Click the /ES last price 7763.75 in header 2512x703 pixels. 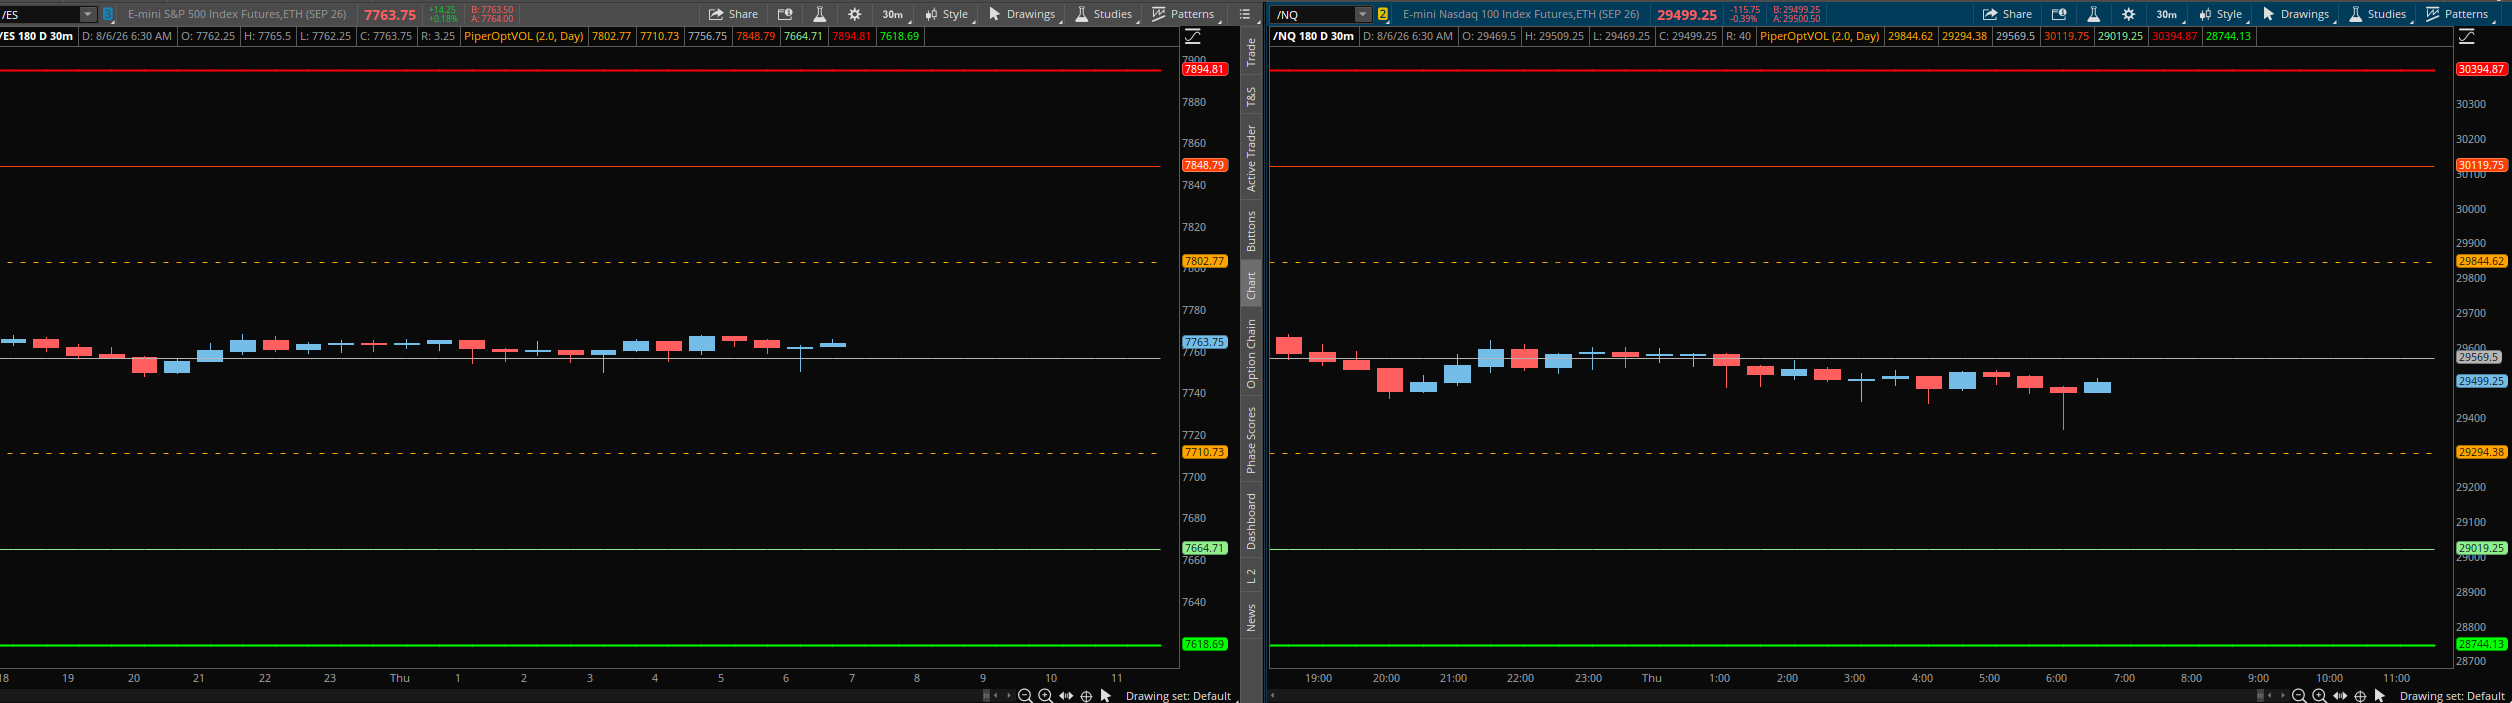390,15
